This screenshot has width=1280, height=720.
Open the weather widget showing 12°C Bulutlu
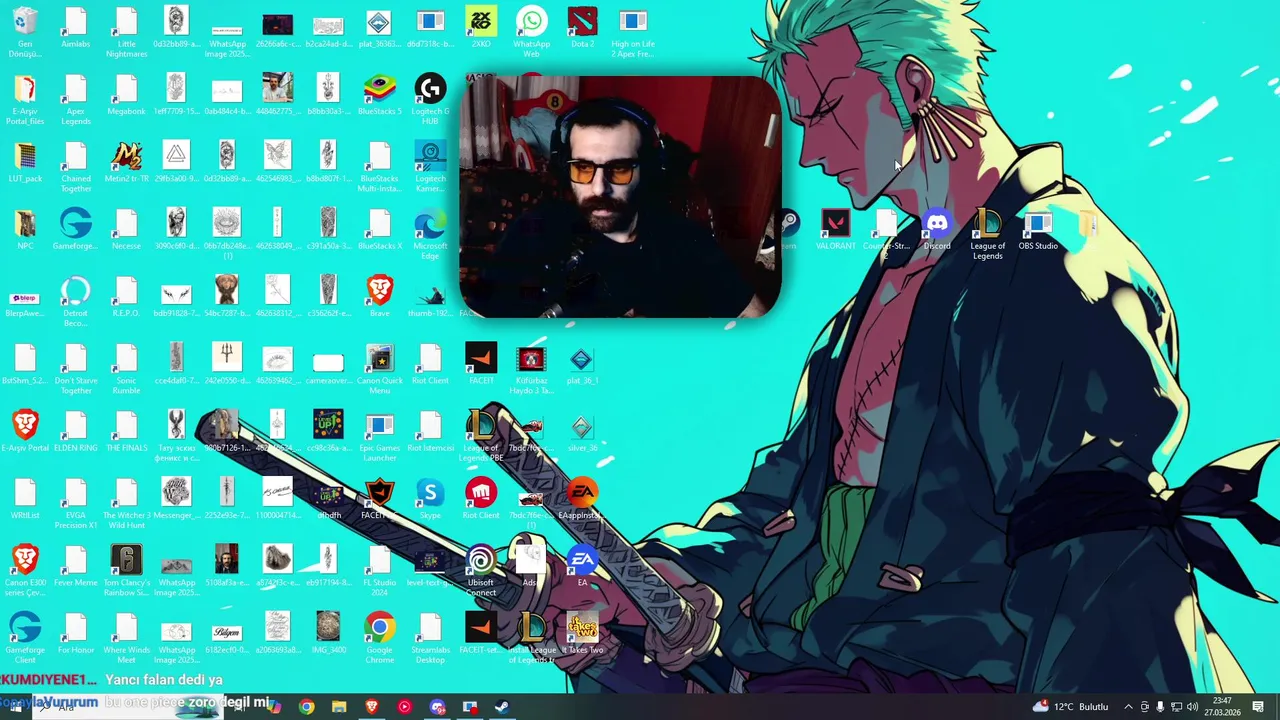coord(1072,707)
